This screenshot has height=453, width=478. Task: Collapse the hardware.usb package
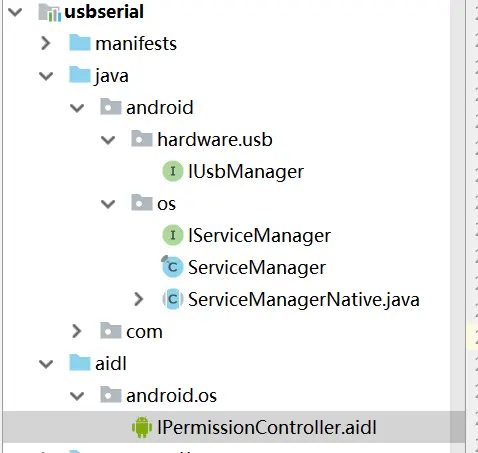(108, 140)
